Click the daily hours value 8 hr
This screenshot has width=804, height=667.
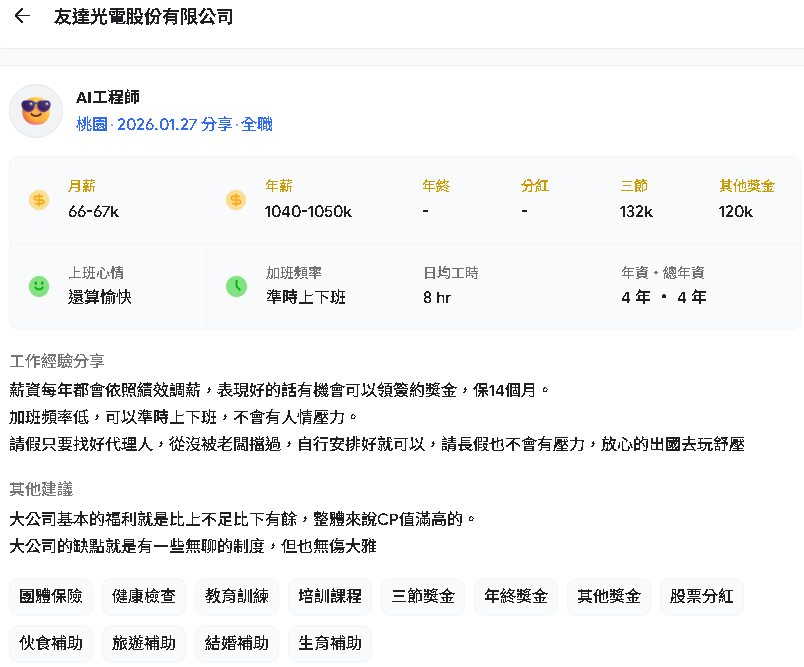point(437,298)
